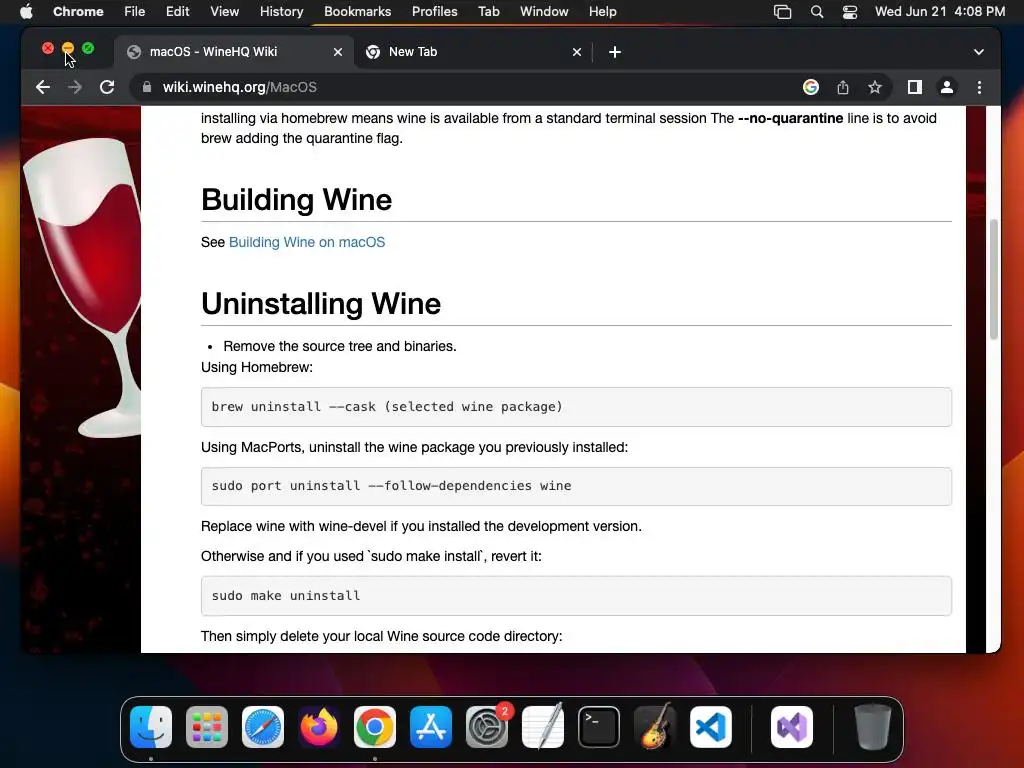
Task: Click the Uninstalling Wine heading
Action: [x=321, y=304]
